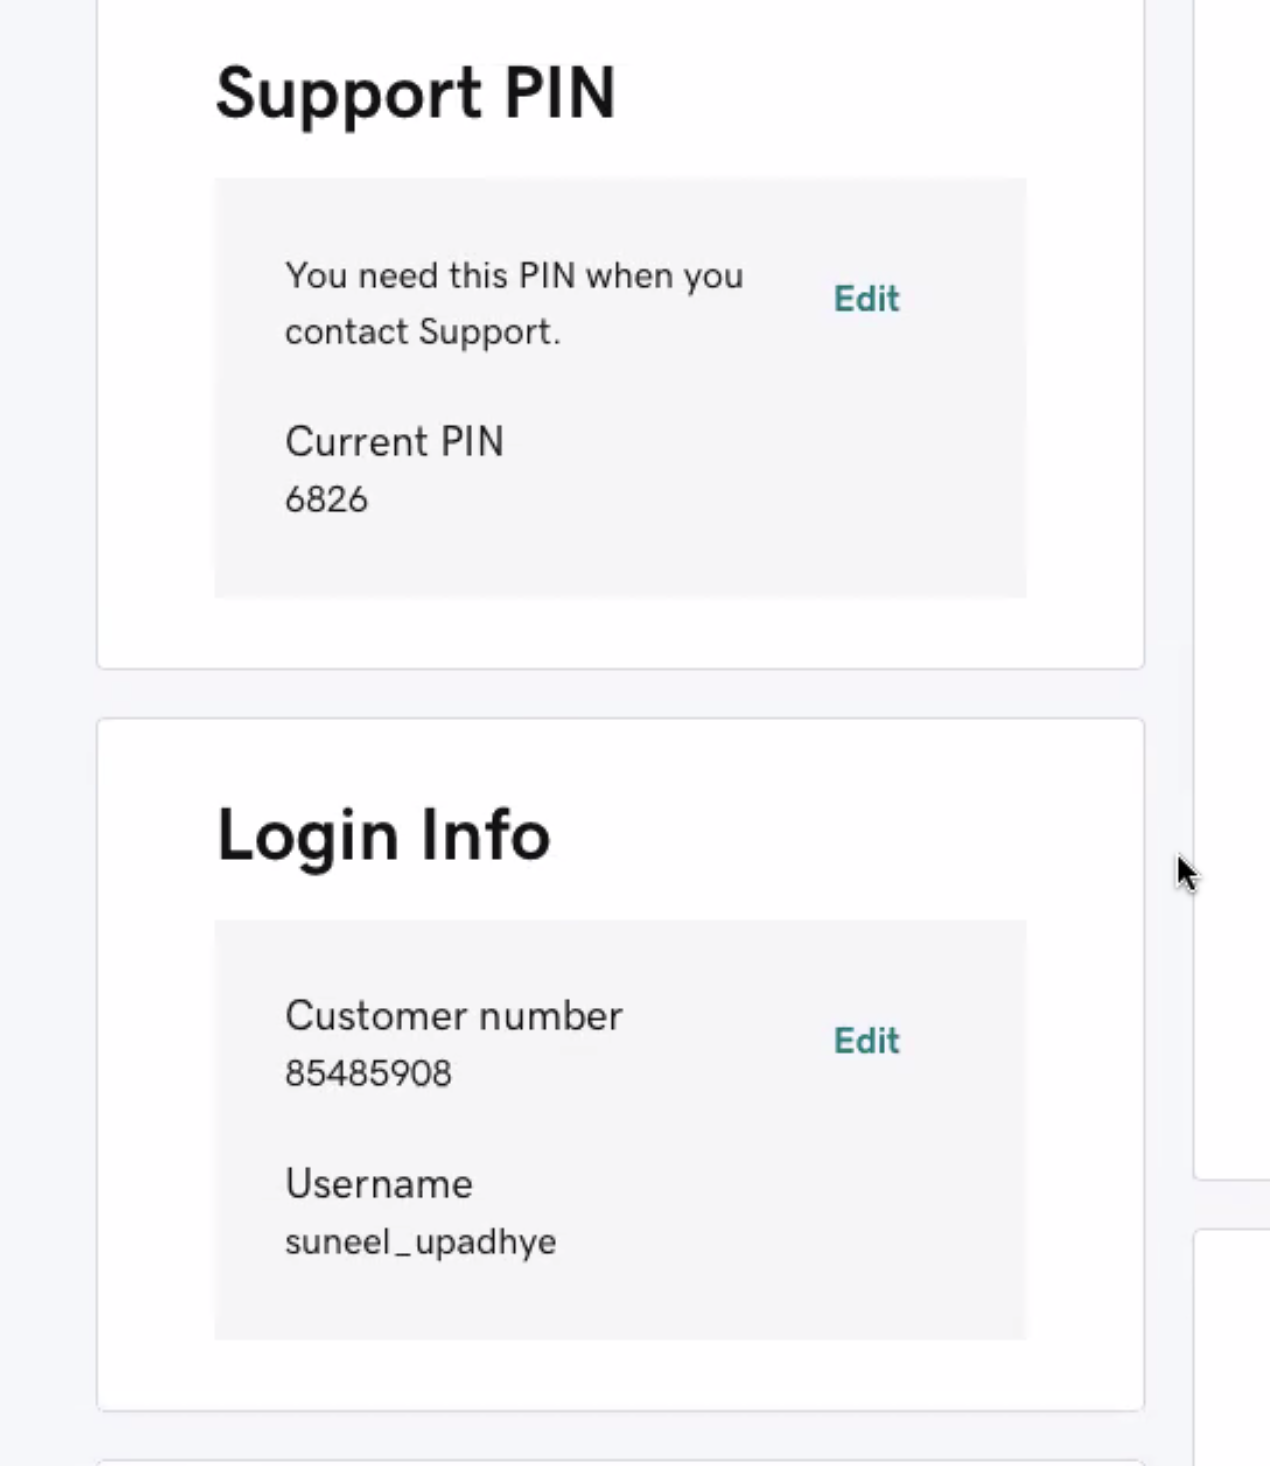1270x1466 pixels.
Task: Click the Username label
Action: [378, 1184]
